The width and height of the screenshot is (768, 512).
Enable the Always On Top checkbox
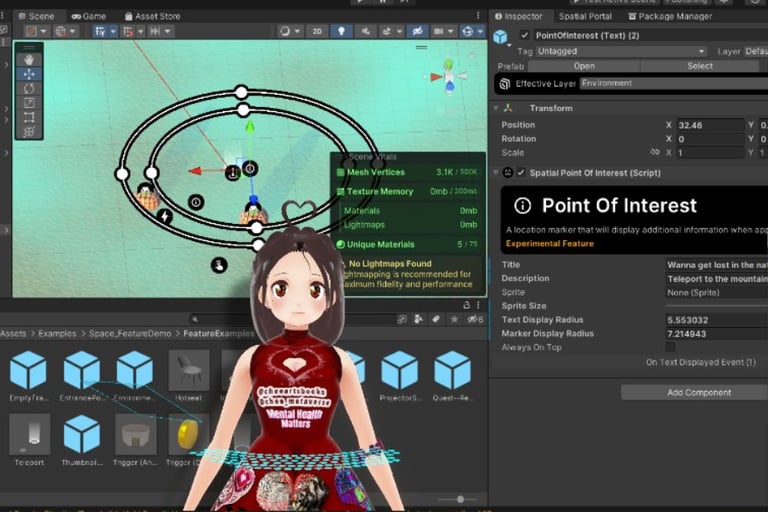coord(671,347)
